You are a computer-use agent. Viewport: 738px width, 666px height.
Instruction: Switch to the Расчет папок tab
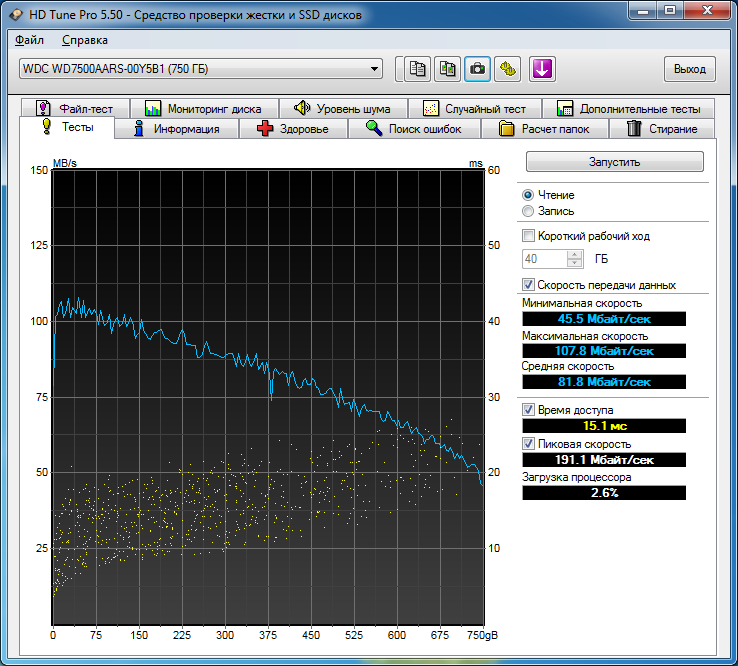click(x=545, y=128)
